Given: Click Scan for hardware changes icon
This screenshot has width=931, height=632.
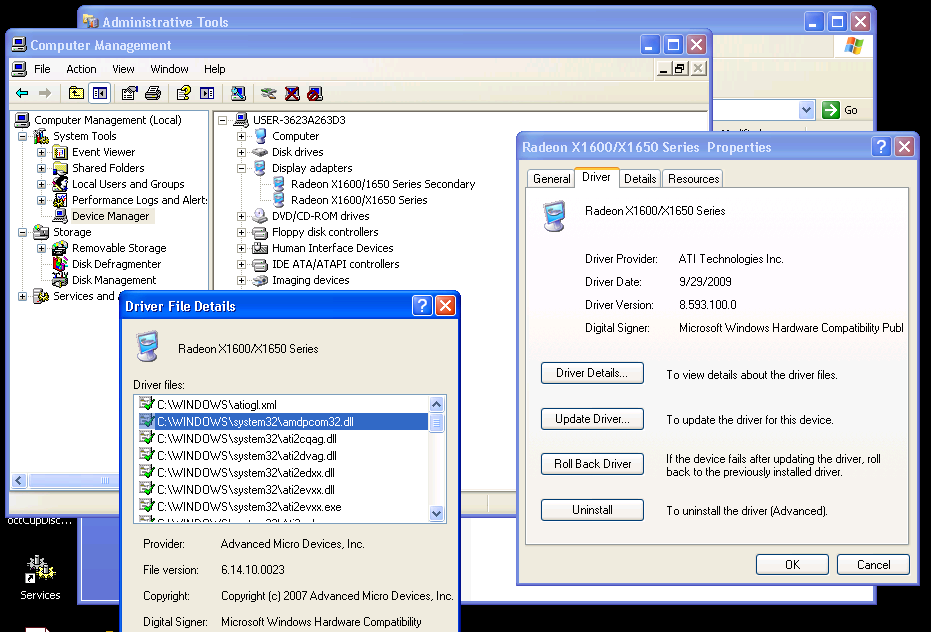Looking at the screenshot, I should tap(238, 93).
